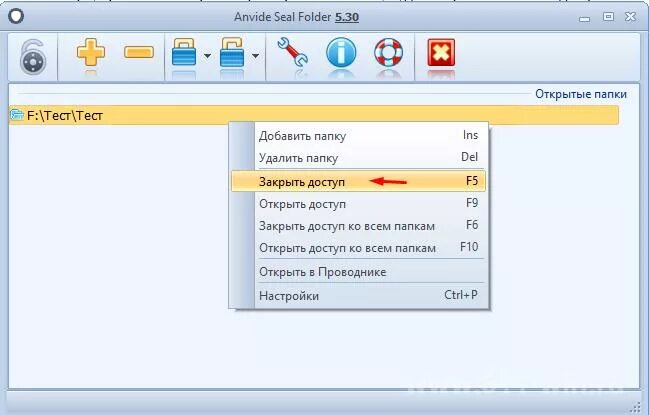Minimize the Anvide Seal Folder window
The image size is (649, 415).
[x=584, y=18]
